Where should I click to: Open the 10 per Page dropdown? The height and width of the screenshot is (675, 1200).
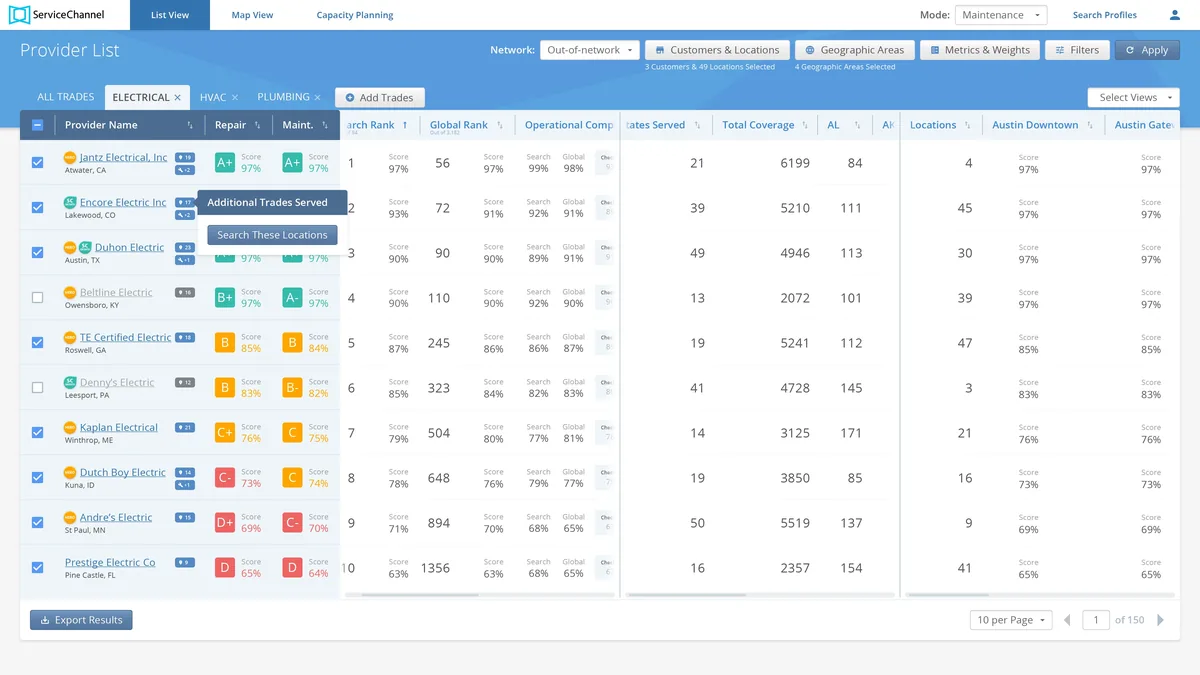click(1011, 620)
